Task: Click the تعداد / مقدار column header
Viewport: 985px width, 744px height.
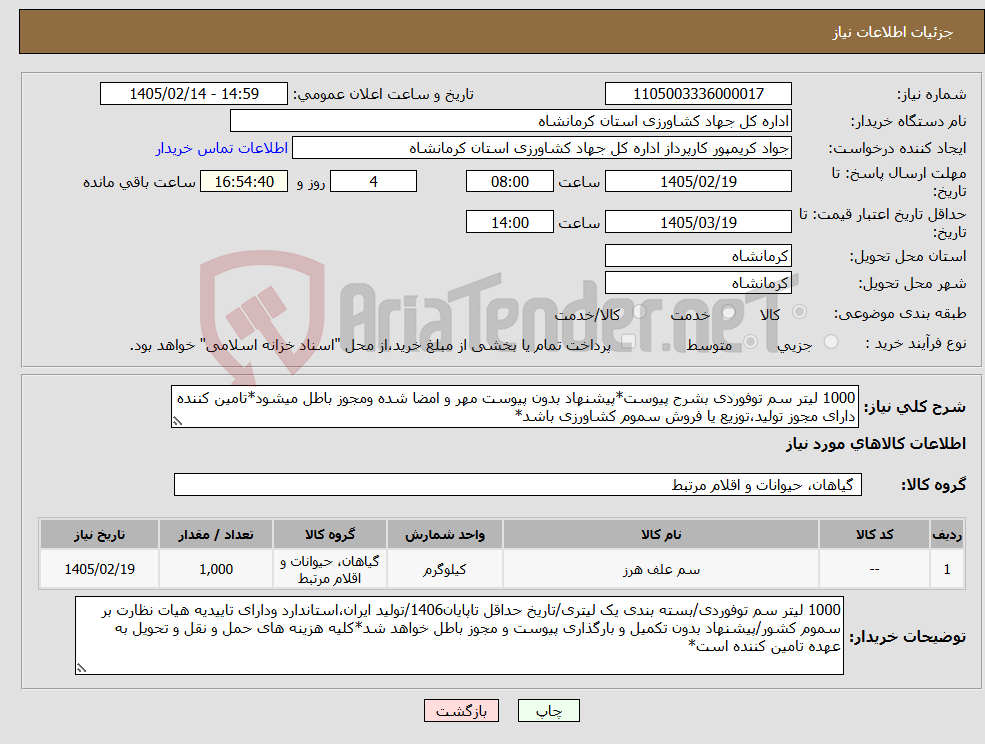Action: (215, 534)
